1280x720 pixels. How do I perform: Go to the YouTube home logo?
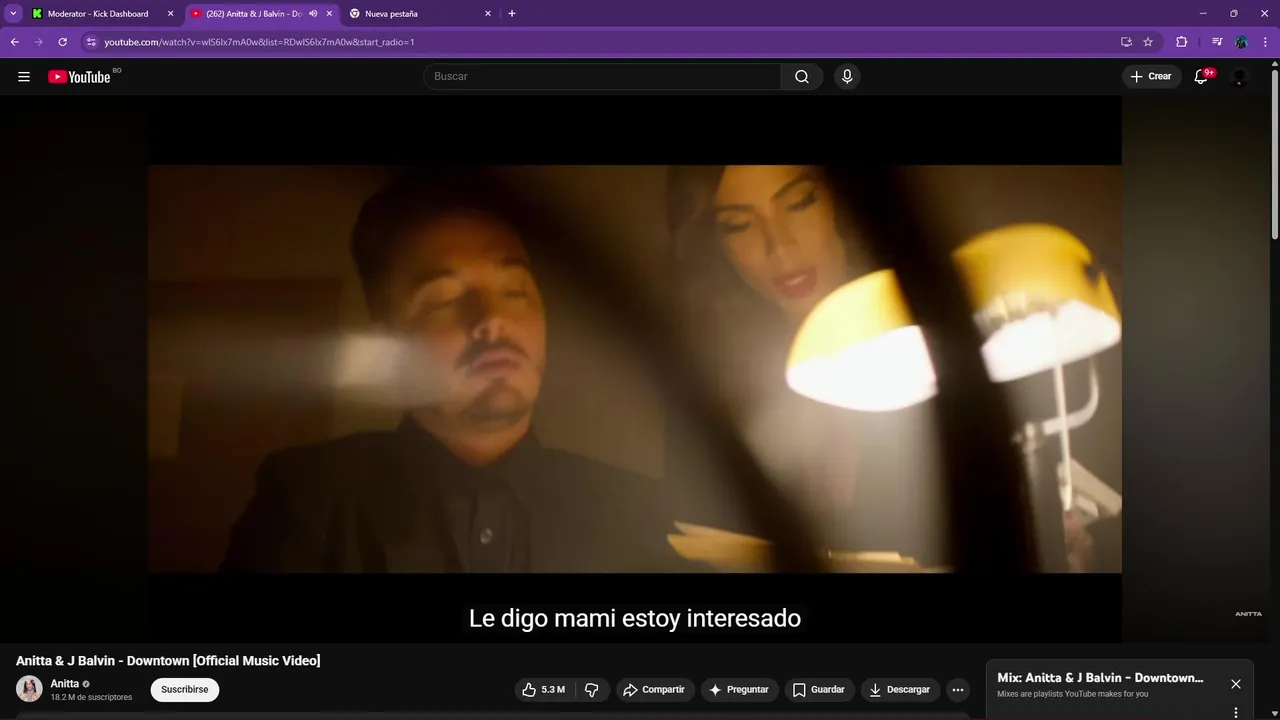79,77
